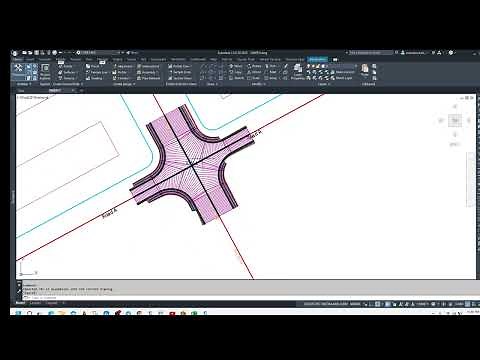Click the Sign In user button
Image resolution: width=480 pixels, height=360 pixels.
pos(413,53)
